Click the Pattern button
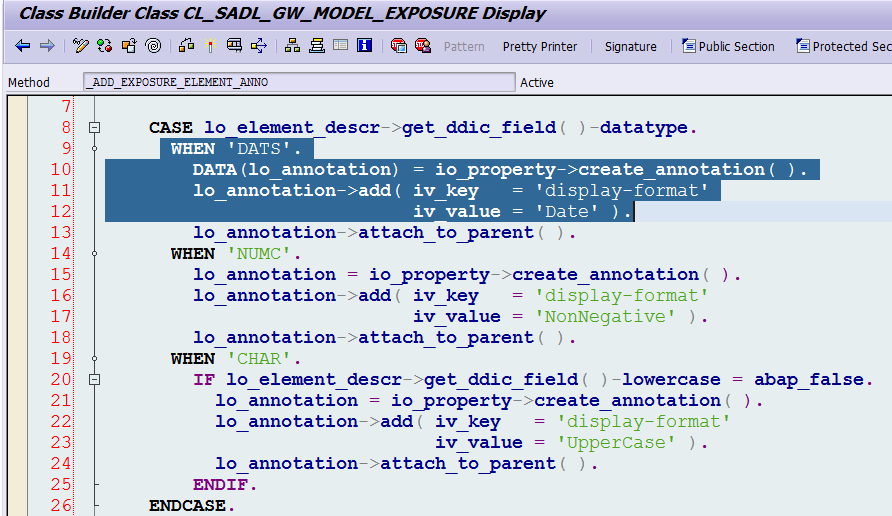 [x=464, y=47]
